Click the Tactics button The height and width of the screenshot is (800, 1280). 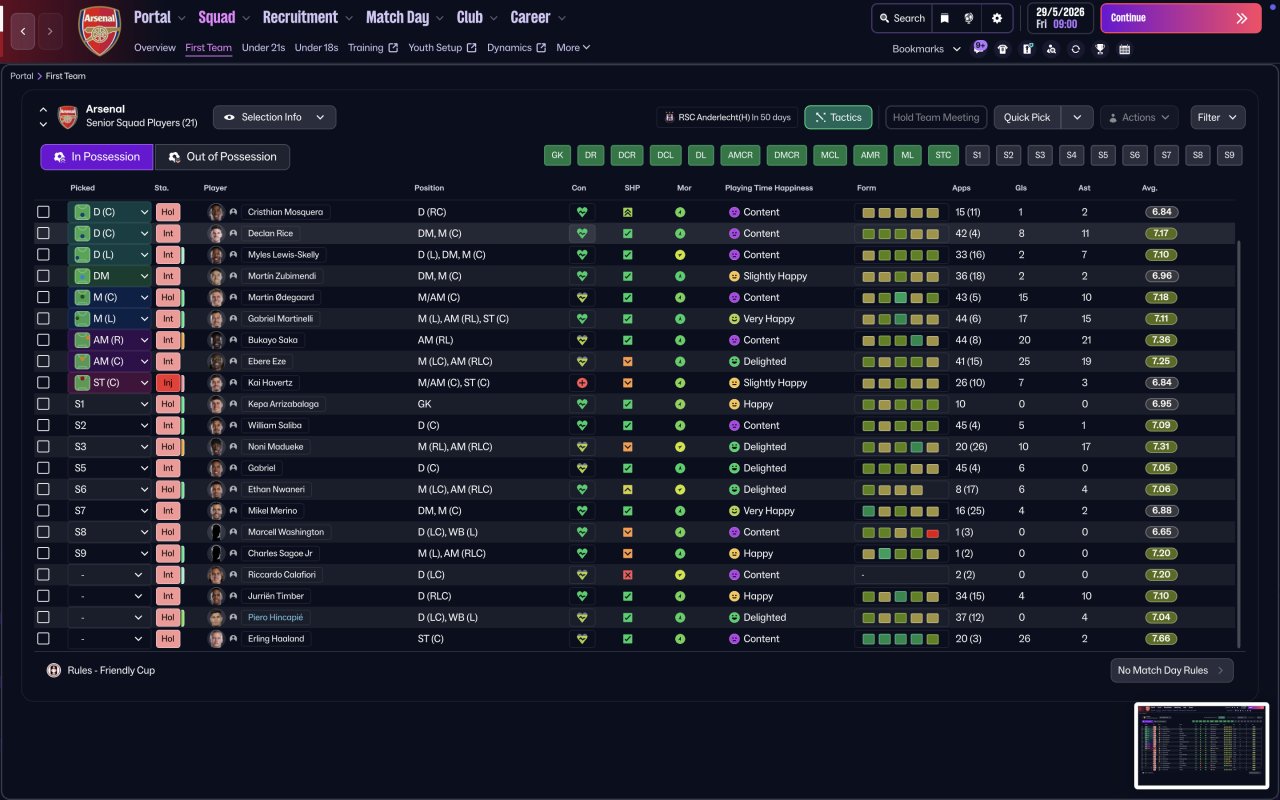838,117
